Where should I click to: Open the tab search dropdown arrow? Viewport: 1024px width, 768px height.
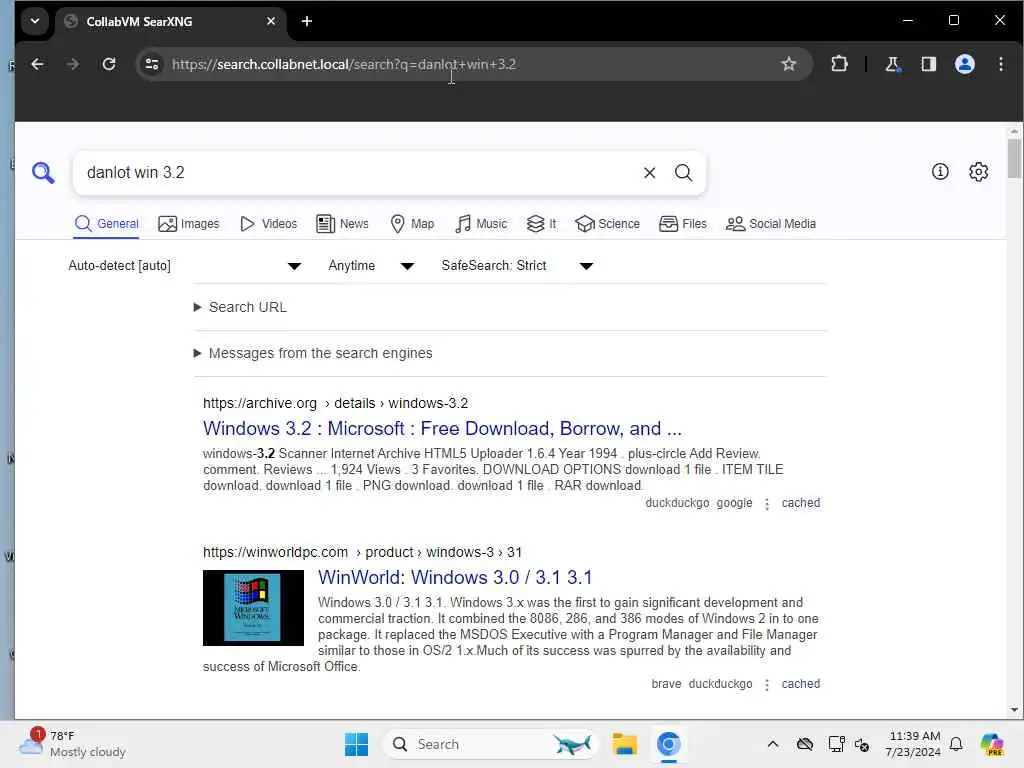coord(35,22)
